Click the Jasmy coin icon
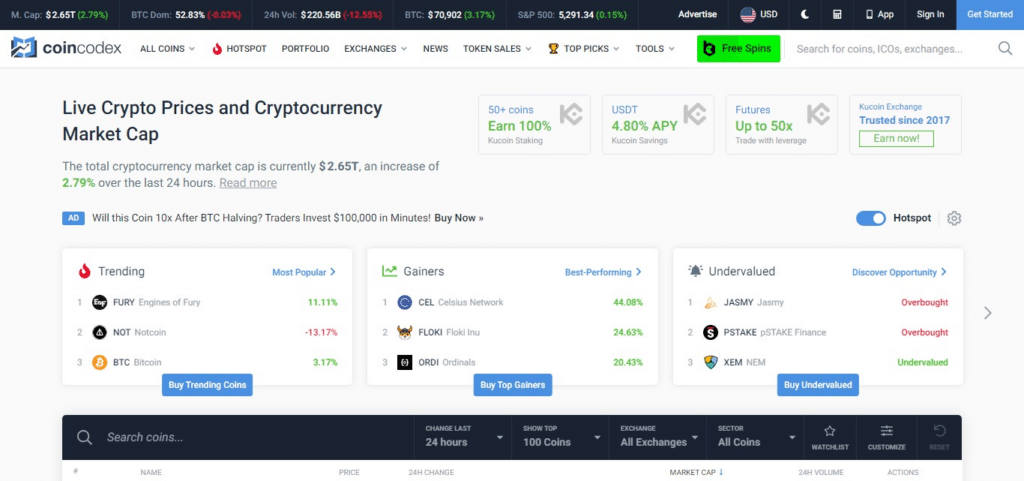Image resolution: width=1024 pixels, height=481 pixels. 711,302
